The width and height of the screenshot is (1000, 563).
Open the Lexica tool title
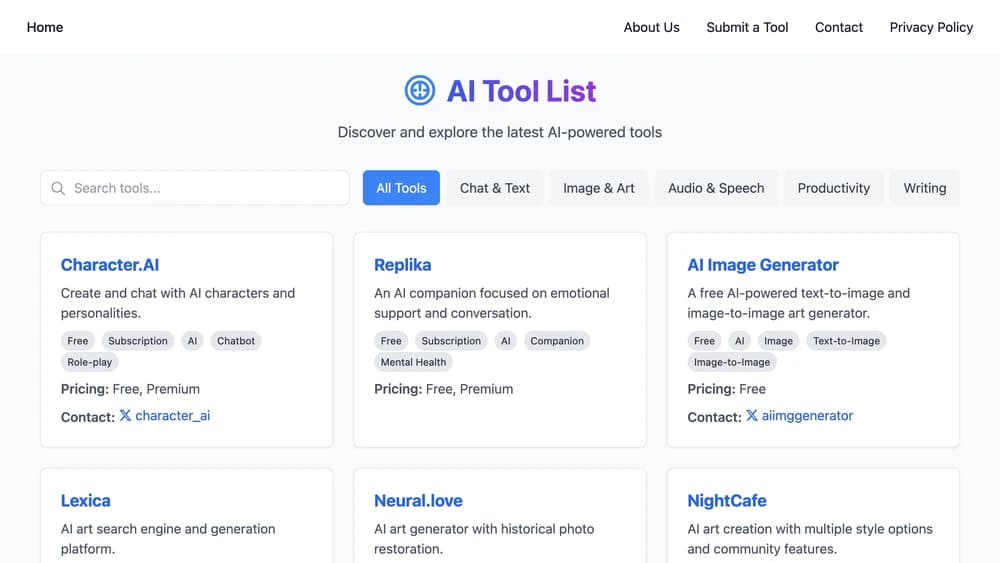coord(85,501)
